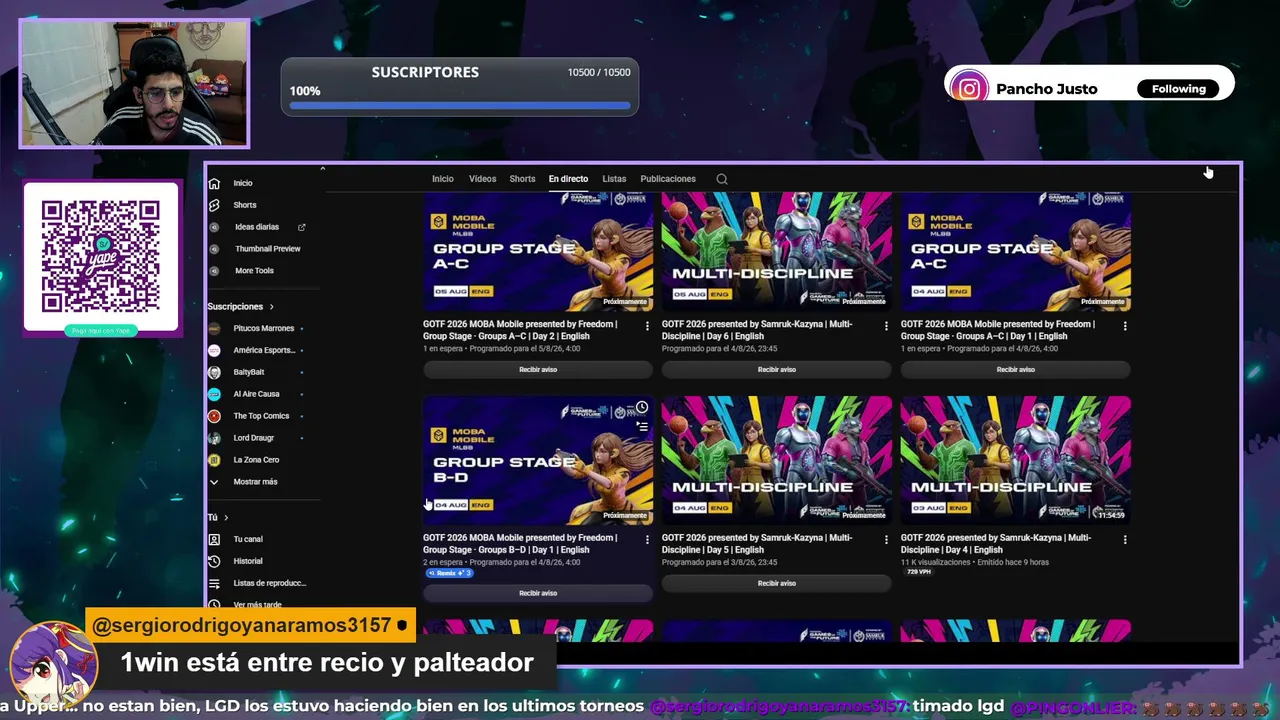Open the Shorts icon in sidebar
Screen dimensions: 1280x720
(x=214, y=205)
